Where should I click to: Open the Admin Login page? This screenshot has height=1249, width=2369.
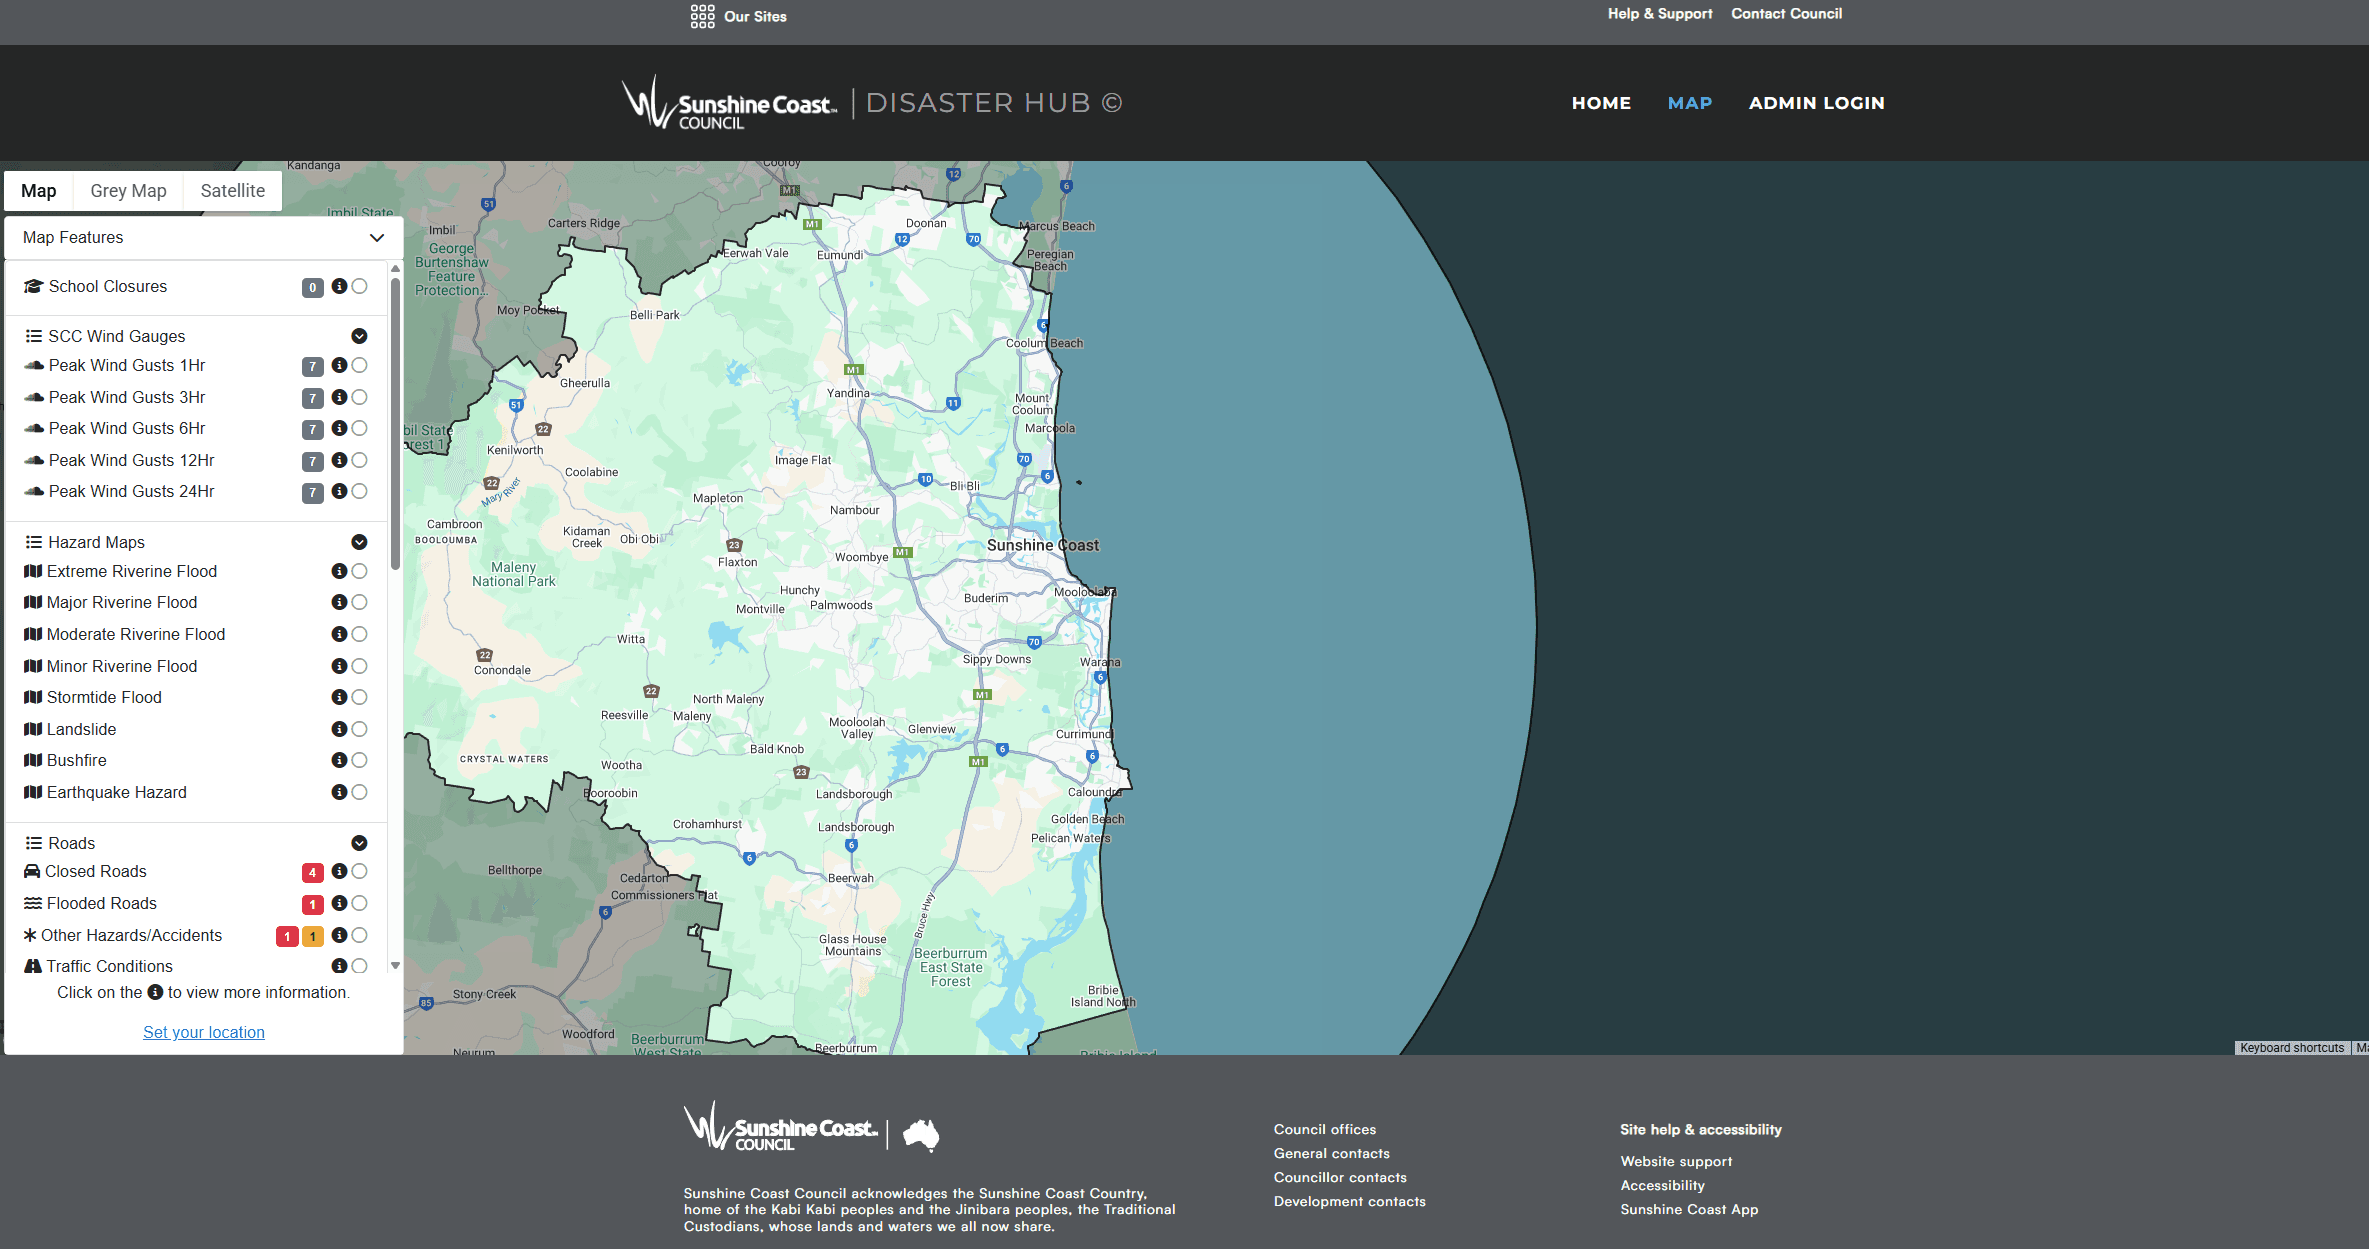tap(1816, 103)
